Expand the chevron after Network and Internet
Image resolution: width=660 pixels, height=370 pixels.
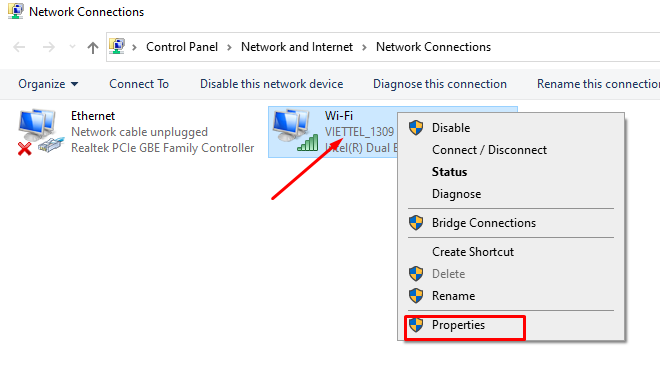(365, 47)
